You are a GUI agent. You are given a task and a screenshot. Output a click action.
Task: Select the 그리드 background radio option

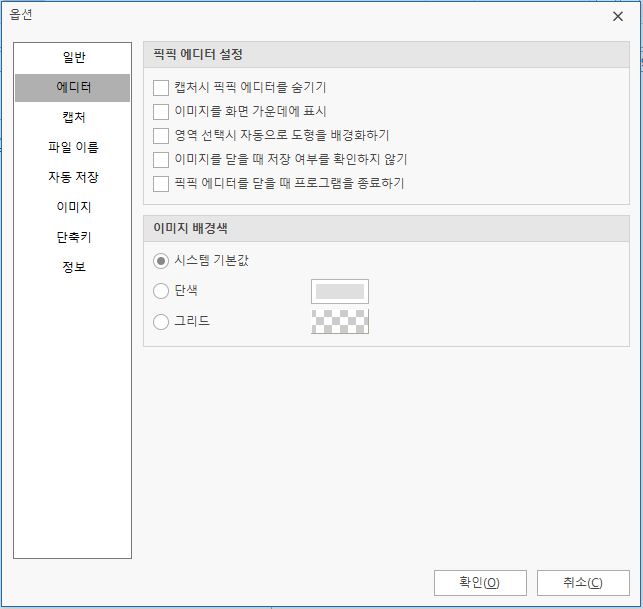[161, 322]
